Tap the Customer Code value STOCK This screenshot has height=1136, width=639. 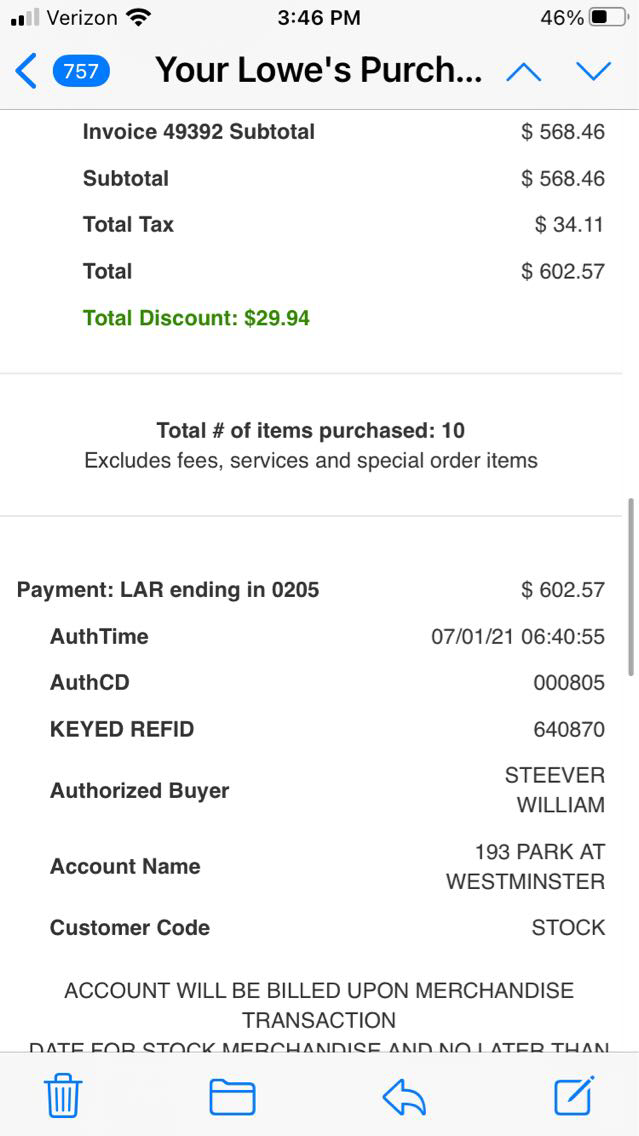pyautogui.click(x=568, y=928)
